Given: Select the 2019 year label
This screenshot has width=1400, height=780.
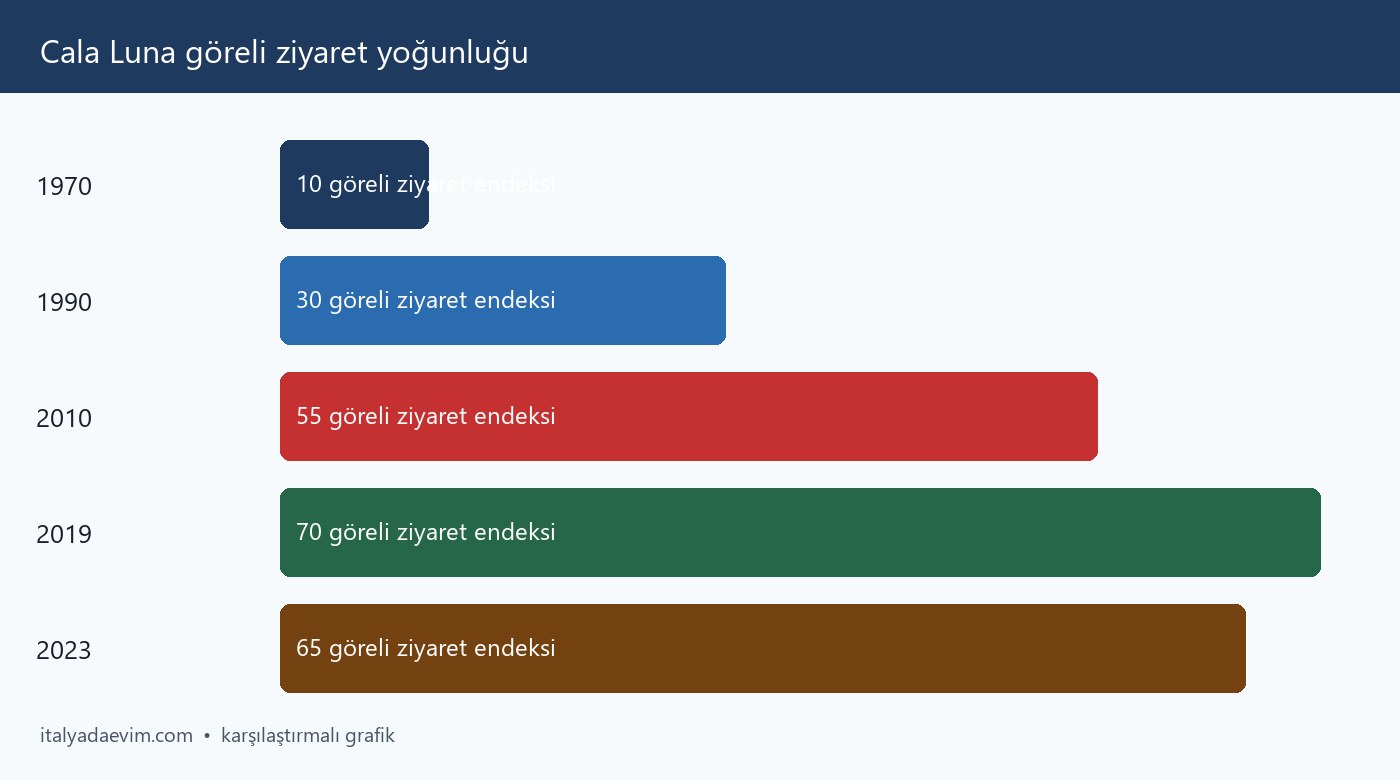Looking at the screenshot, I should pos(64,534).
